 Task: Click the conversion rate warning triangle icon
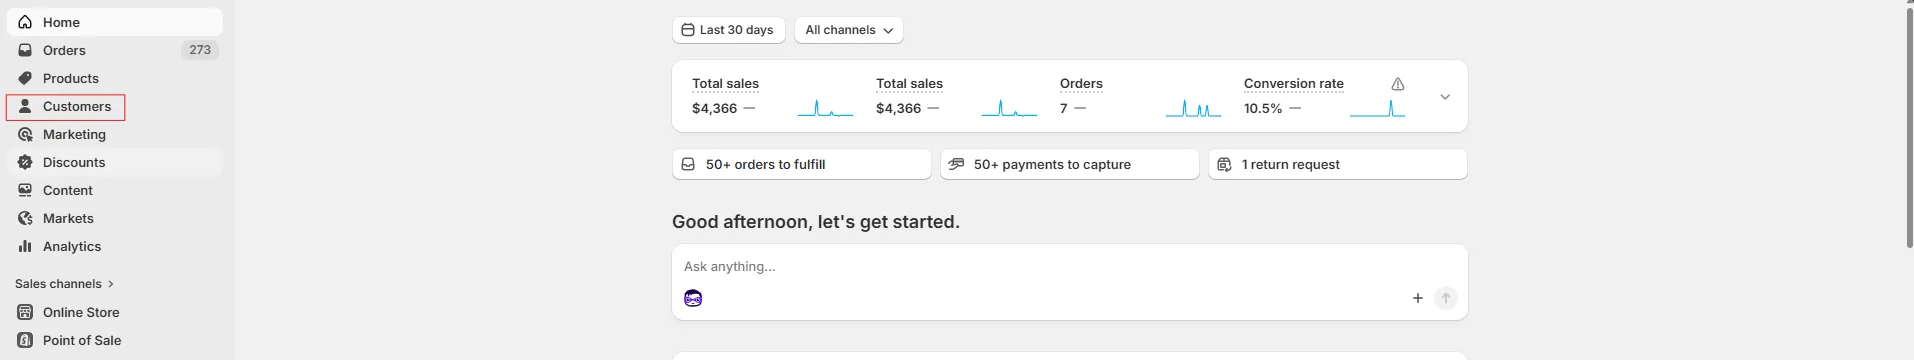[1398, 84]
